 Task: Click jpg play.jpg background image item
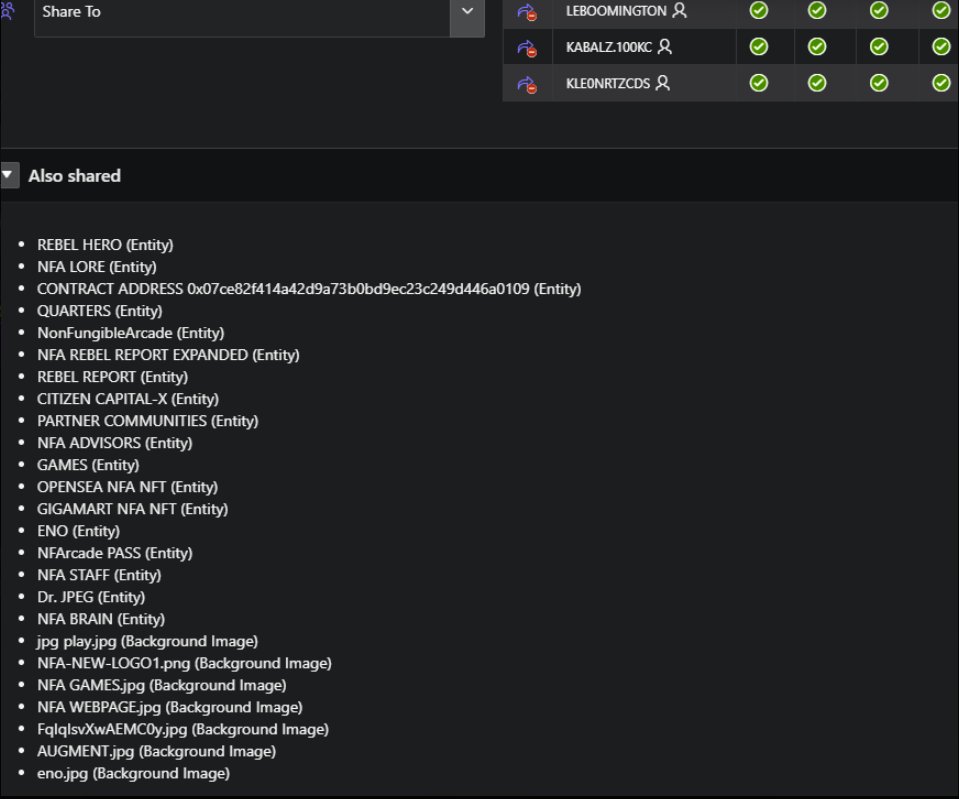pyautogui.click(x=147, y=641)
